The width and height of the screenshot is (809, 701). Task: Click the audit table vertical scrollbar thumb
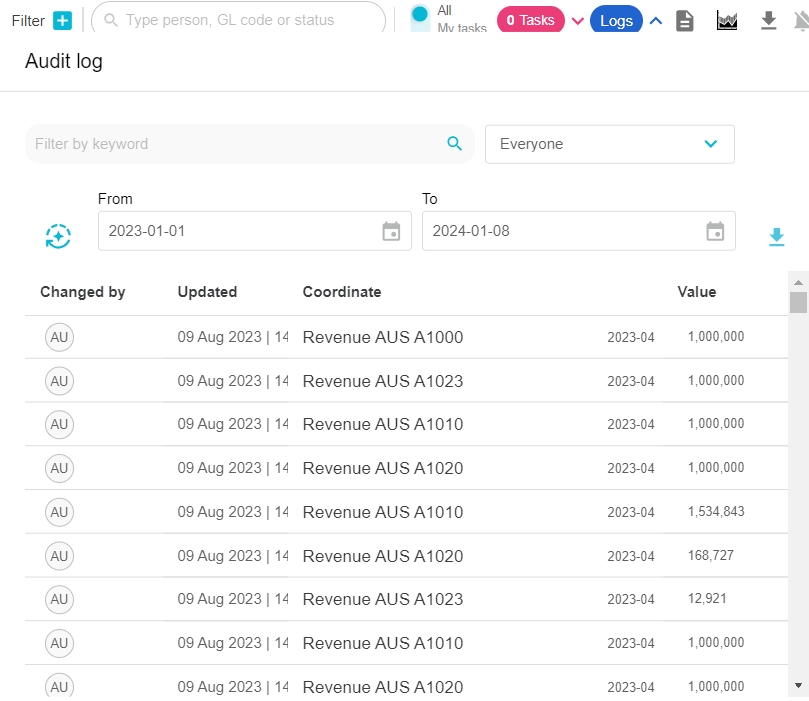point(797,302)
